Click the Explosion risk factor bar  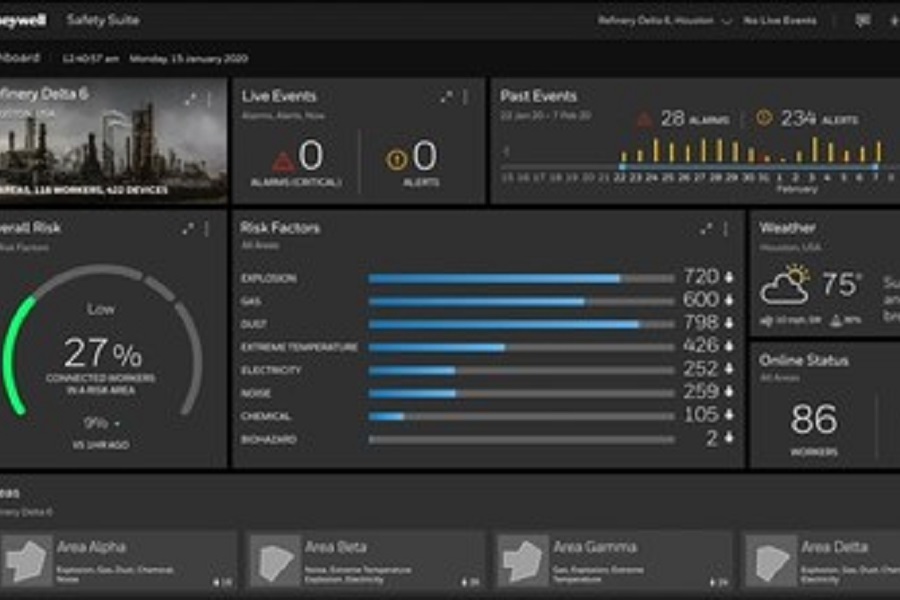pos(520,278)
